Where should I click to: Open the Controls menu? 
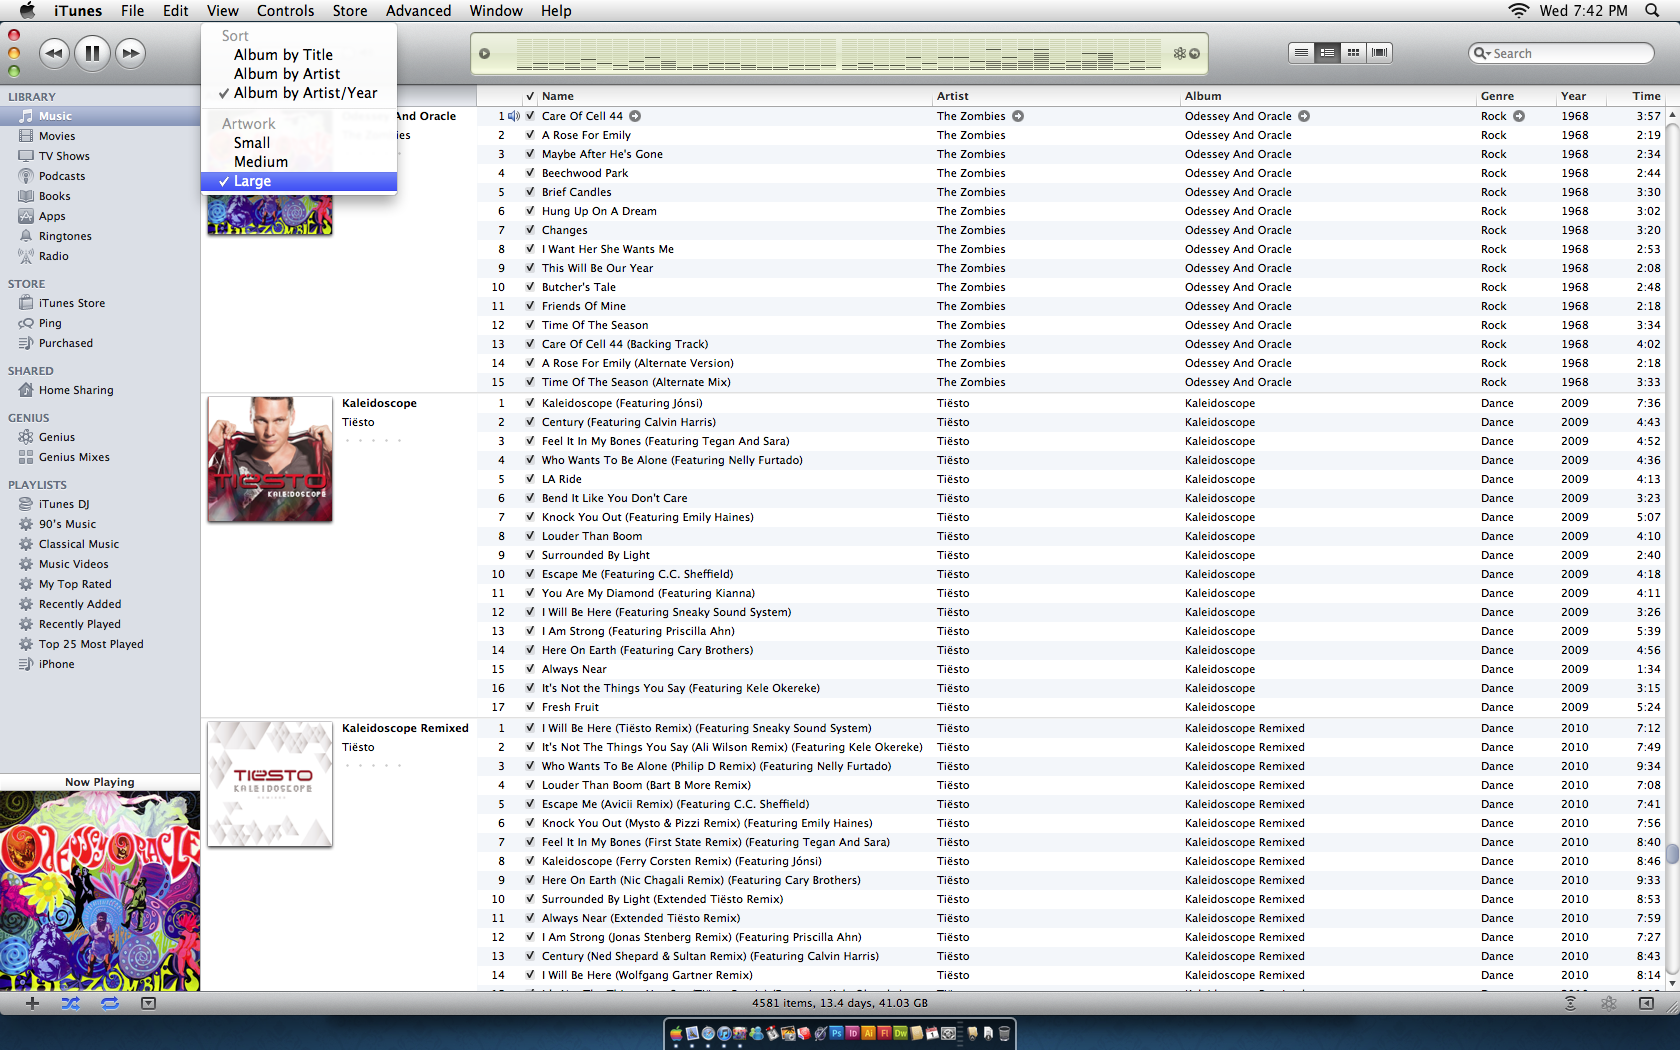click(285, 11)
